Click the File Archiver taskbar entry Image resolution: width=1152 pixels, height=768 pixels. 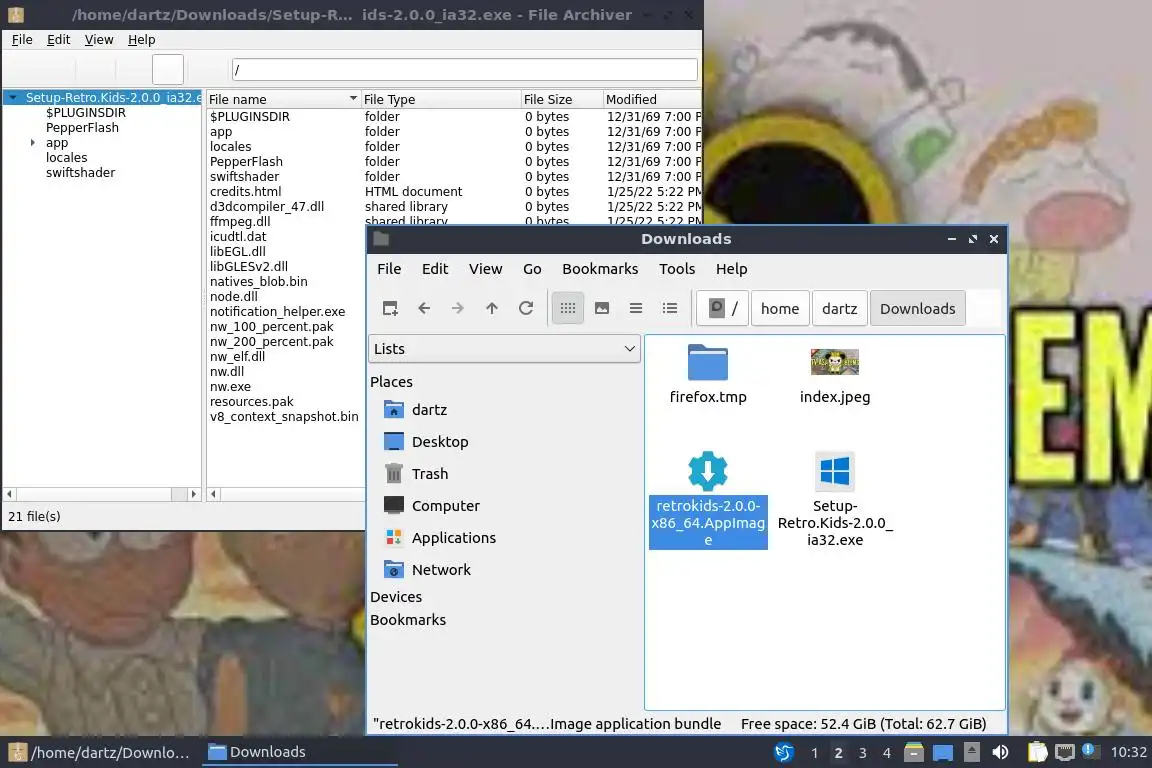[x=101, y=752]
